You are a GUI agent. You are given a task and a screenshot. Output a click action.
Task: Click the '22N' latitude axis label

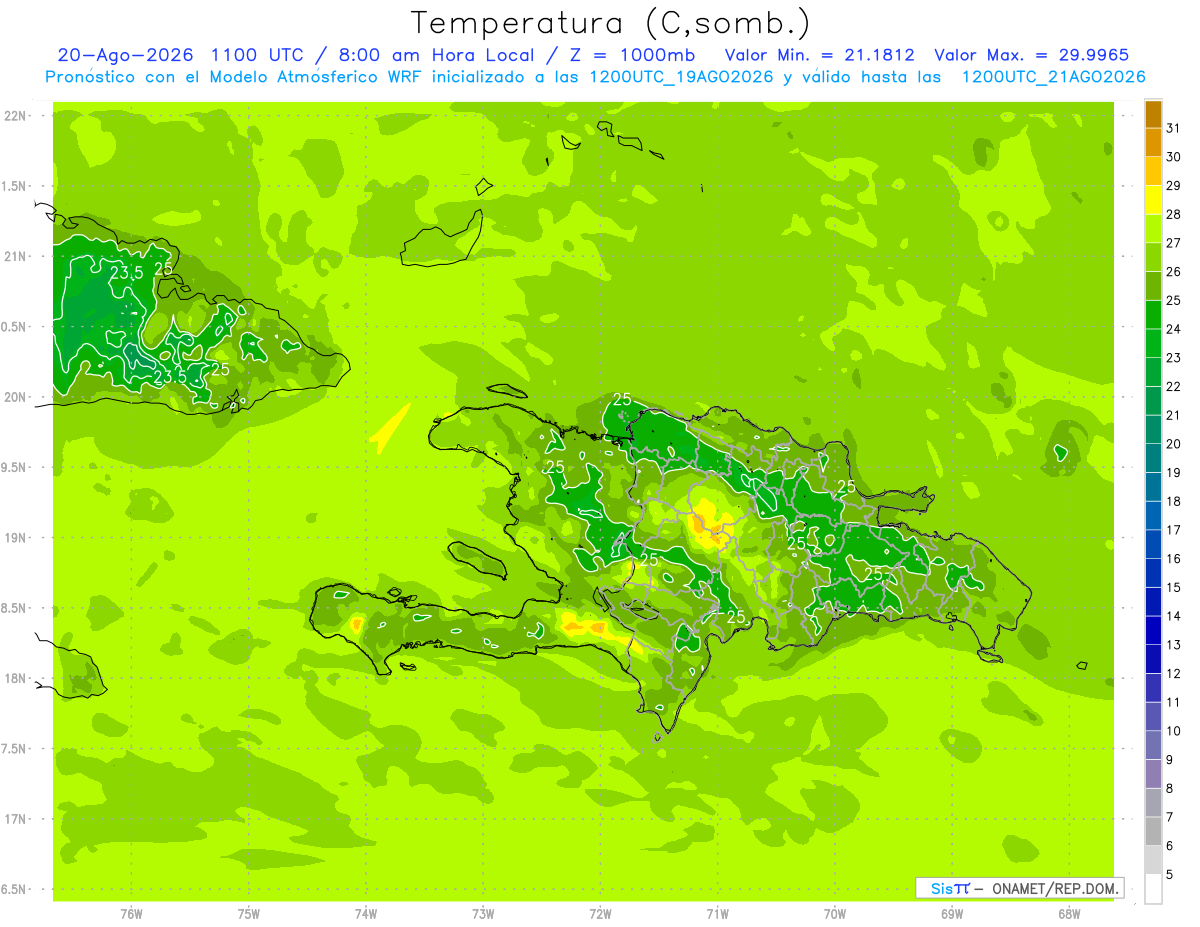click(14, 115)
